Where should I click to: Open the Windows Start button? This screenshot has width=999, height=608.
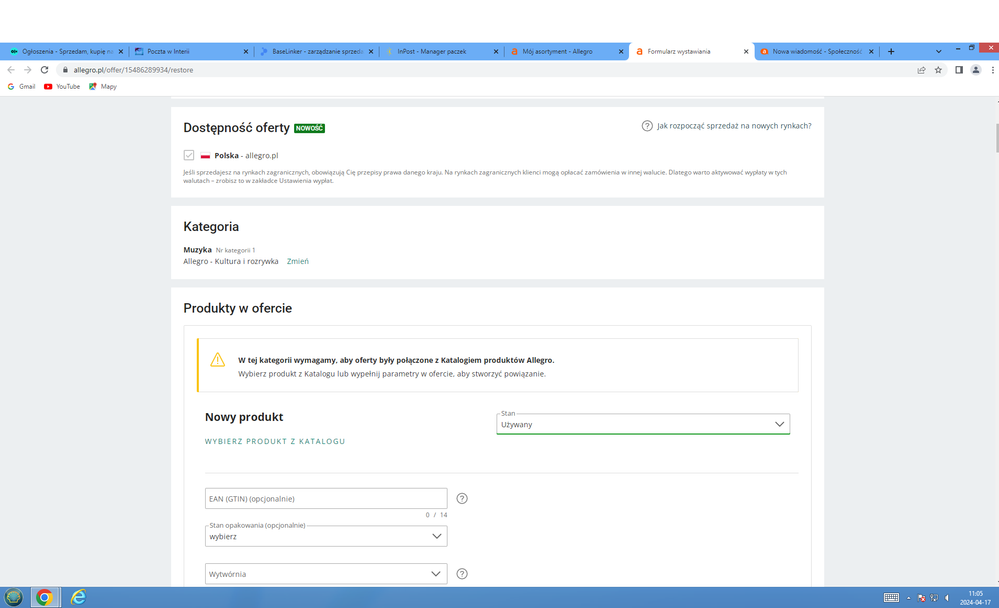click(x=13, y=597)
